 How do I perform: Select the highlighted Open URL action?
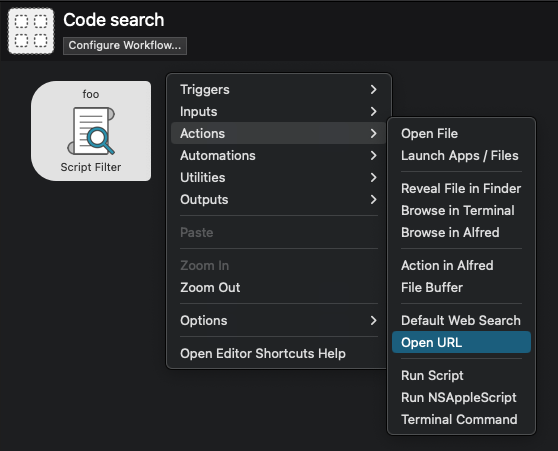[461, 342]
